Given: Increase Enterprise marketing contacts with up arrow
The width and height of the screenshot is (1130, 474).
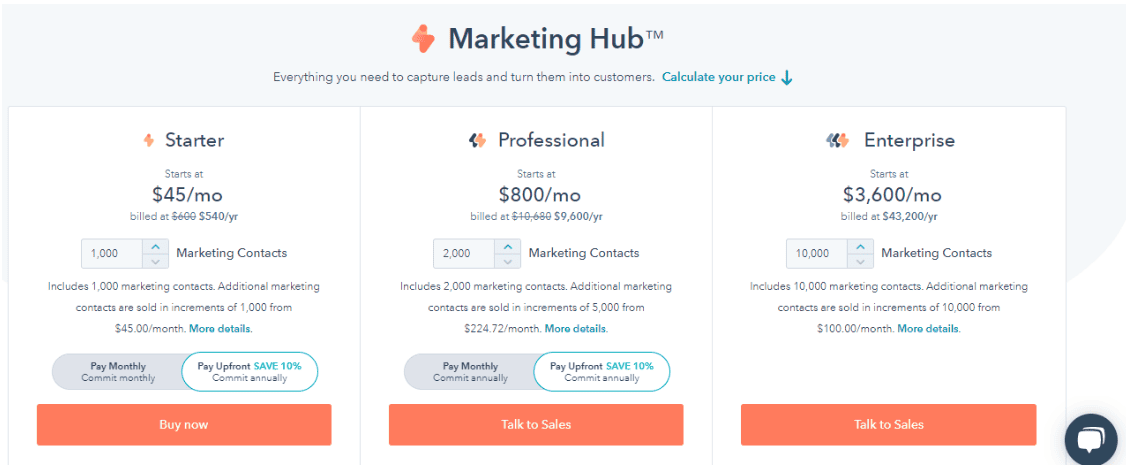Looking at the screenshot, I should 860,246.
